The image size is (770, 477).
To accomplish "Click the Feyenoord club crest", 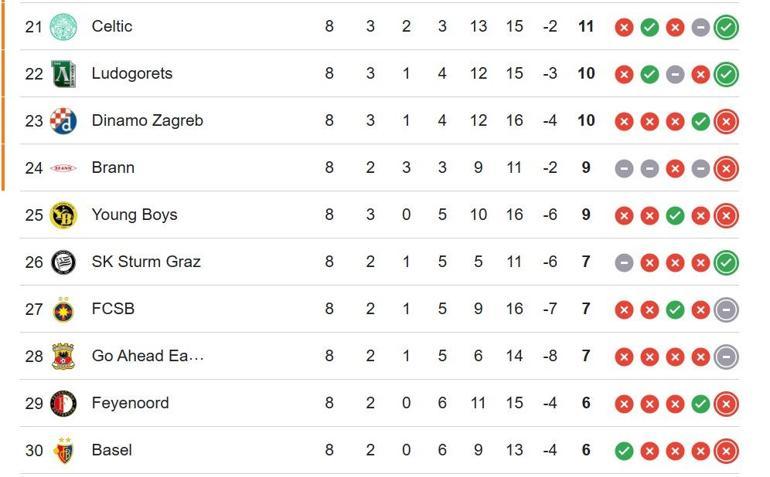I will (x=63, y=403).
